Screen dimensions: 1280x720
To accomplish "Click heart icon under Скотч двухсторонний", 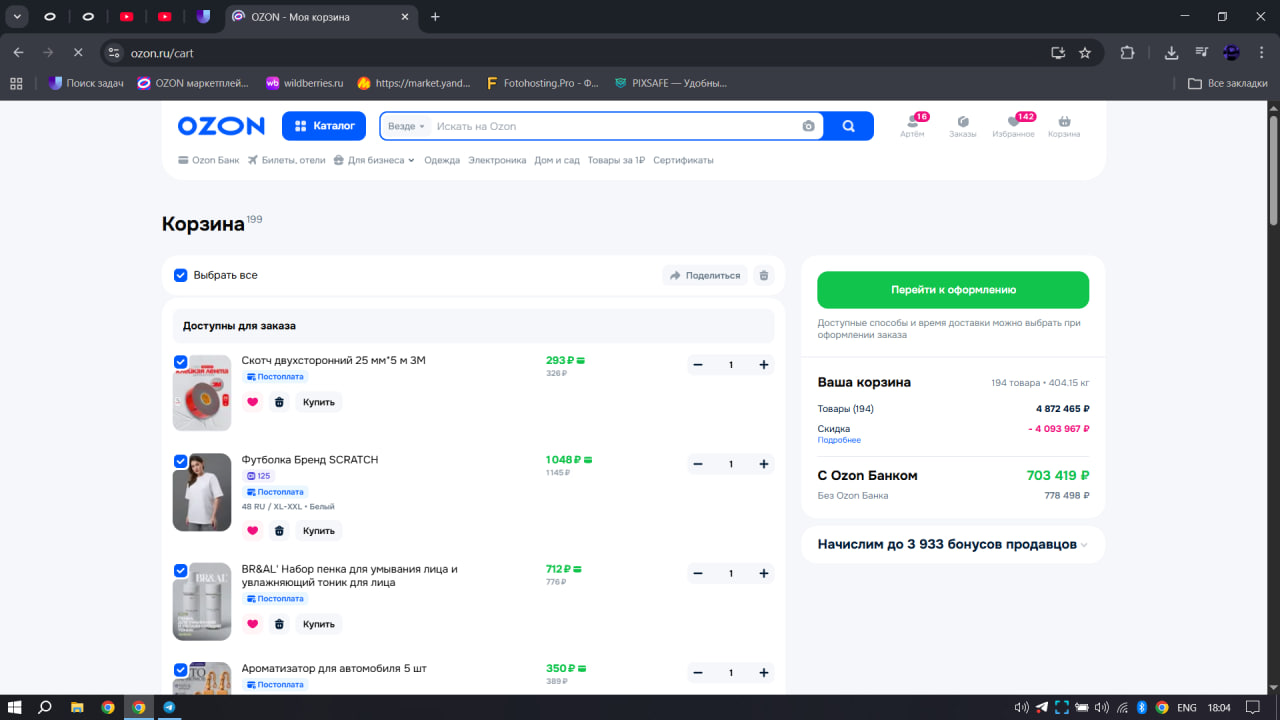I will (x=252, y=402).
